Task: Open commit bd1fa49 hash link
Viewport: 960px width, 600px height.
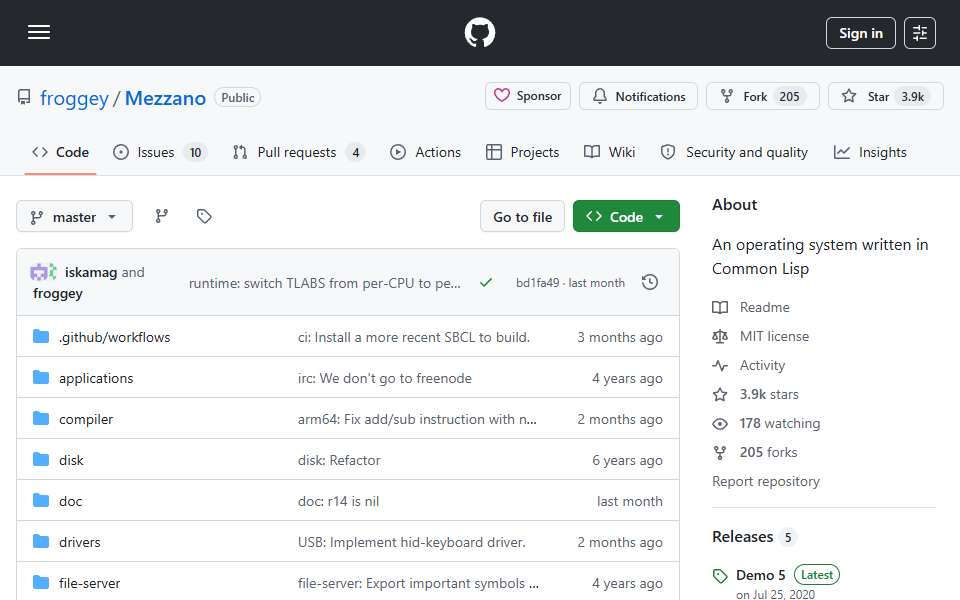Action: (538, 283)
